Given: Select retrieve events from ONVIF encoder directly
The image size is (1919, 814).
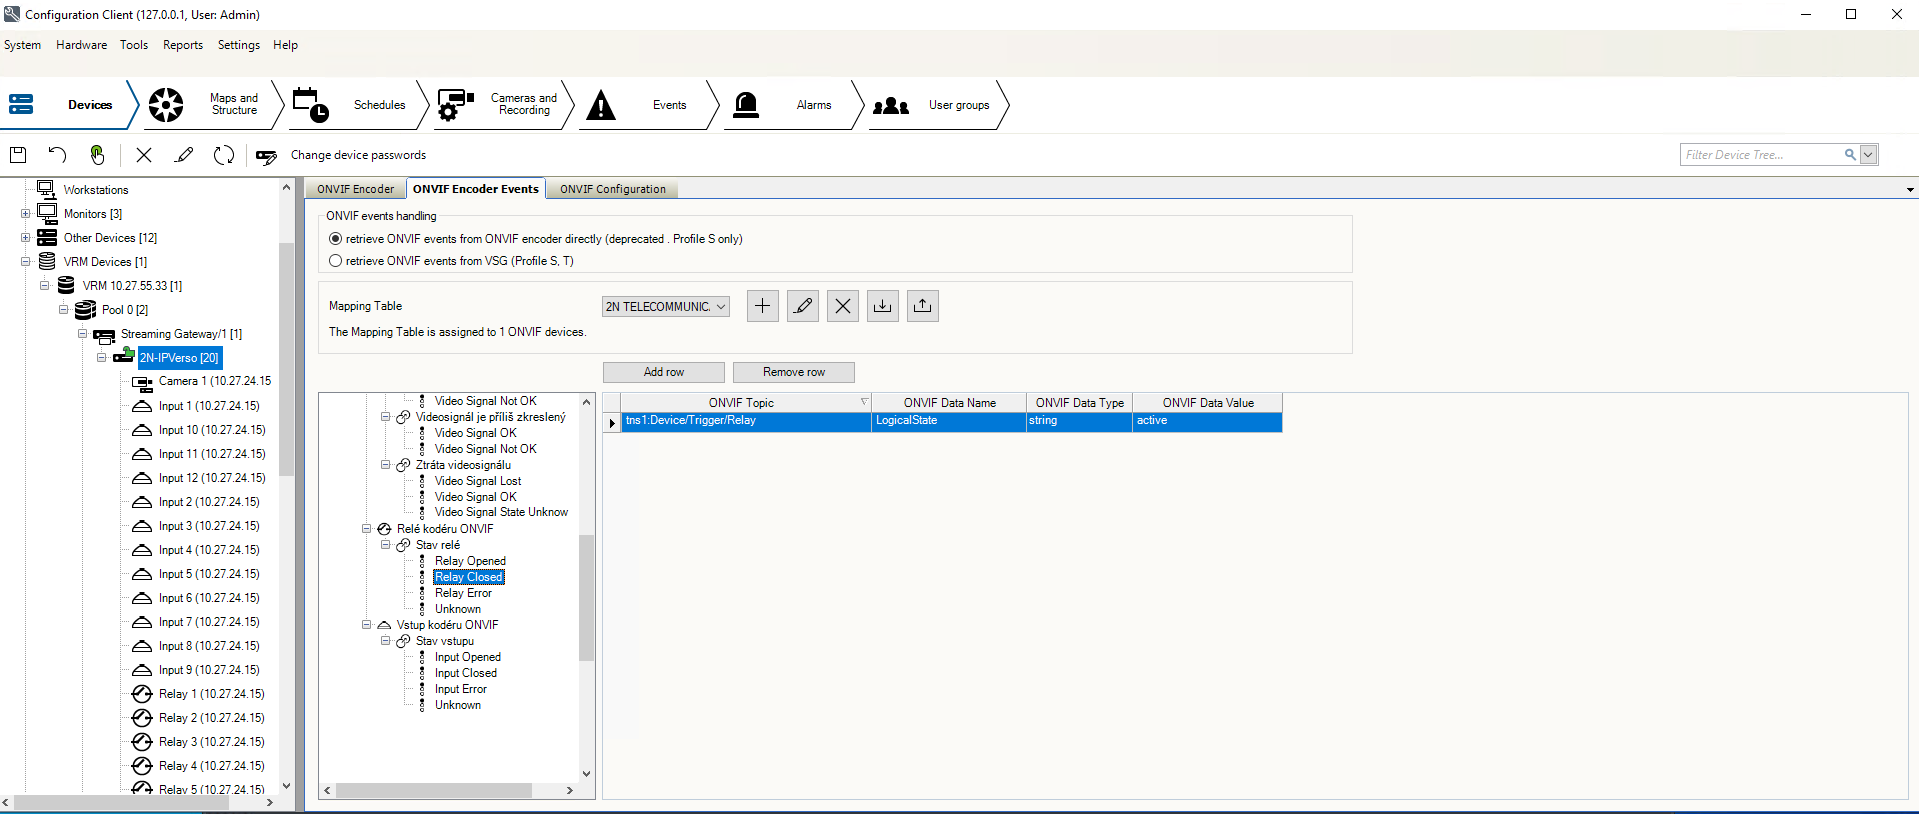Looking at the screenshot, I should point(336,239).
